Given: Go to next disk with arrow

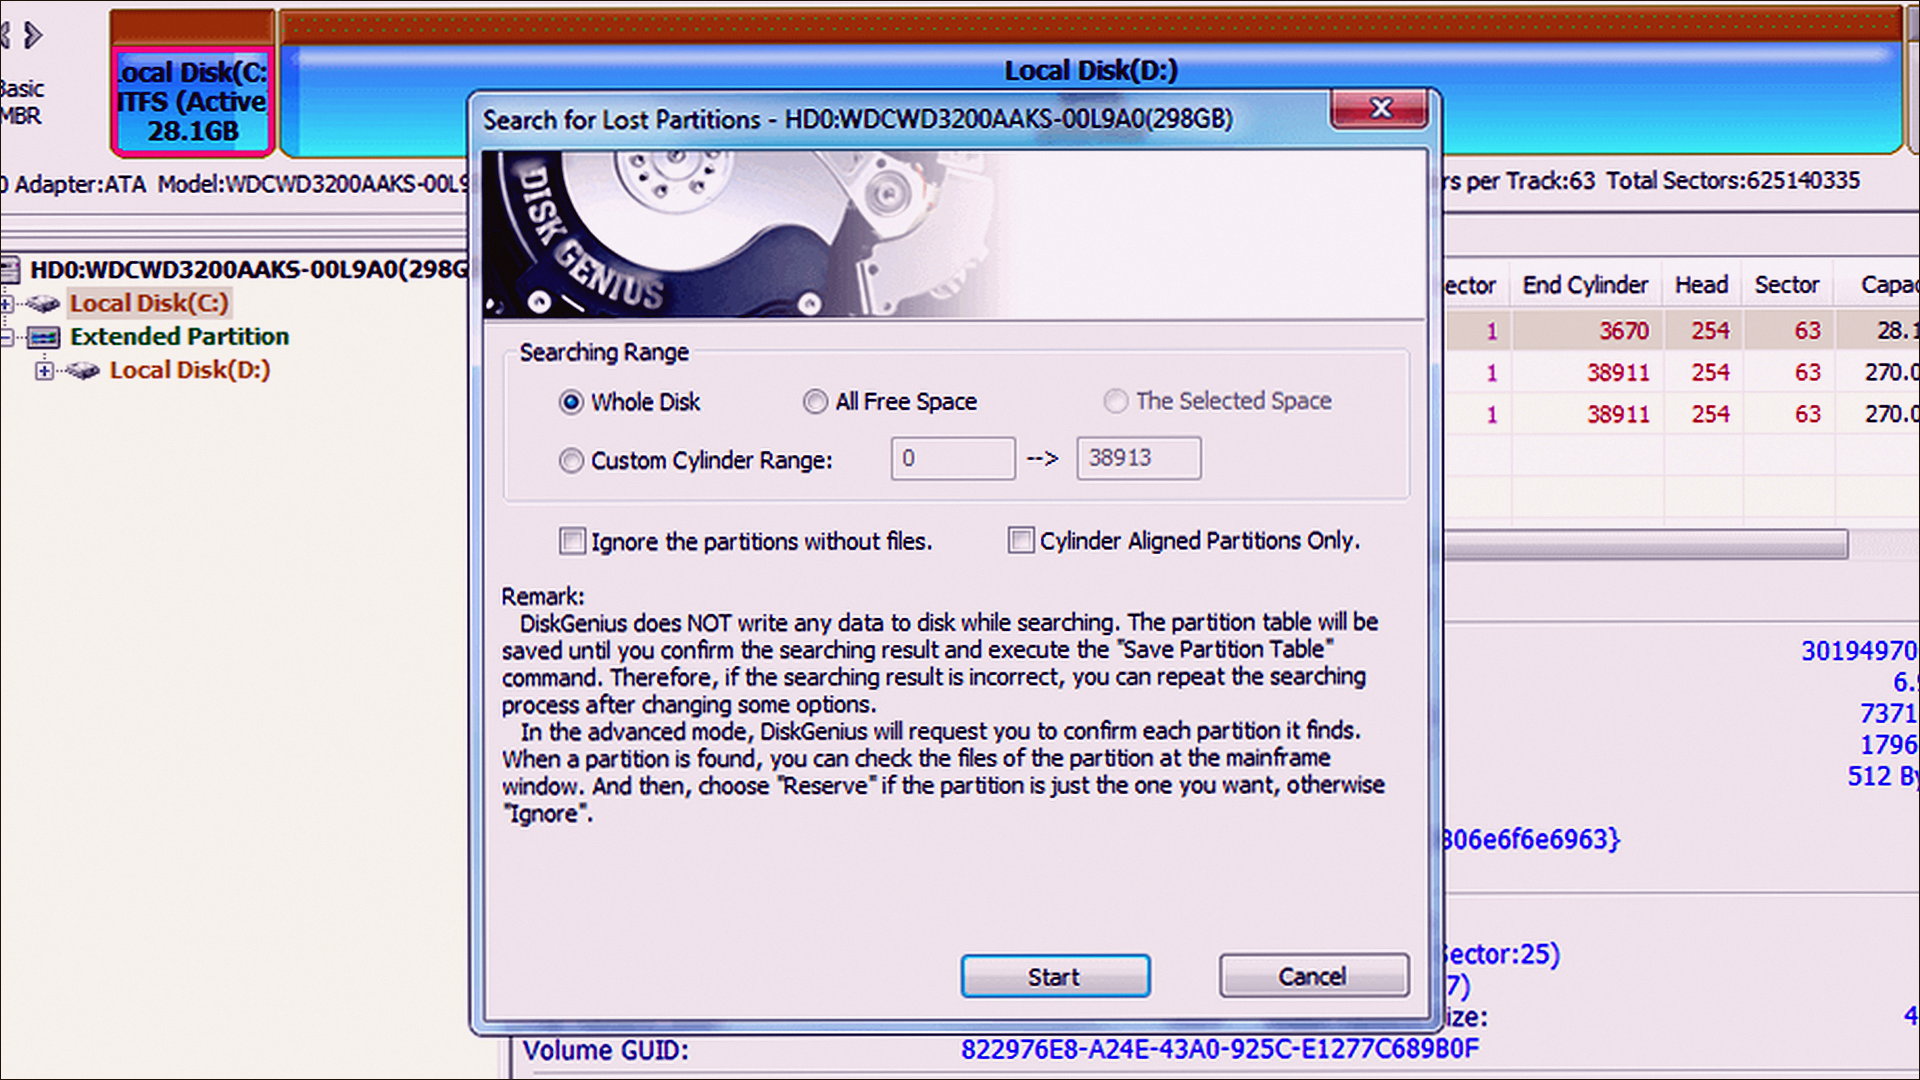Looking at the screenshot, I should [x=34, y=36].
